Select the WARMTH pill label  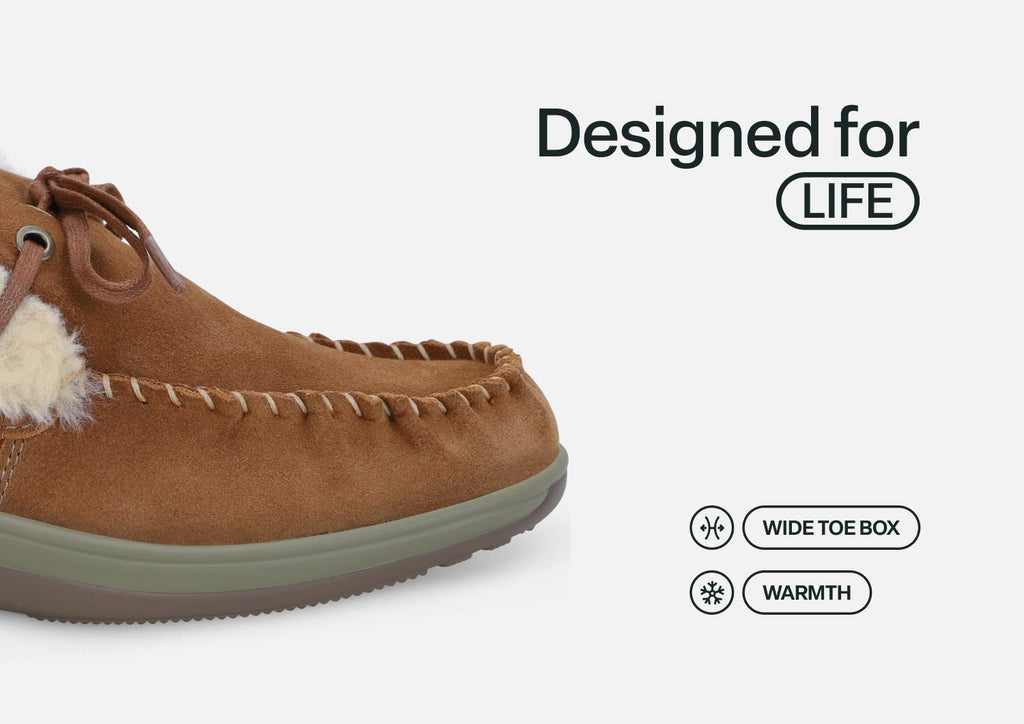pyautogui.click(x=807, y=593)
